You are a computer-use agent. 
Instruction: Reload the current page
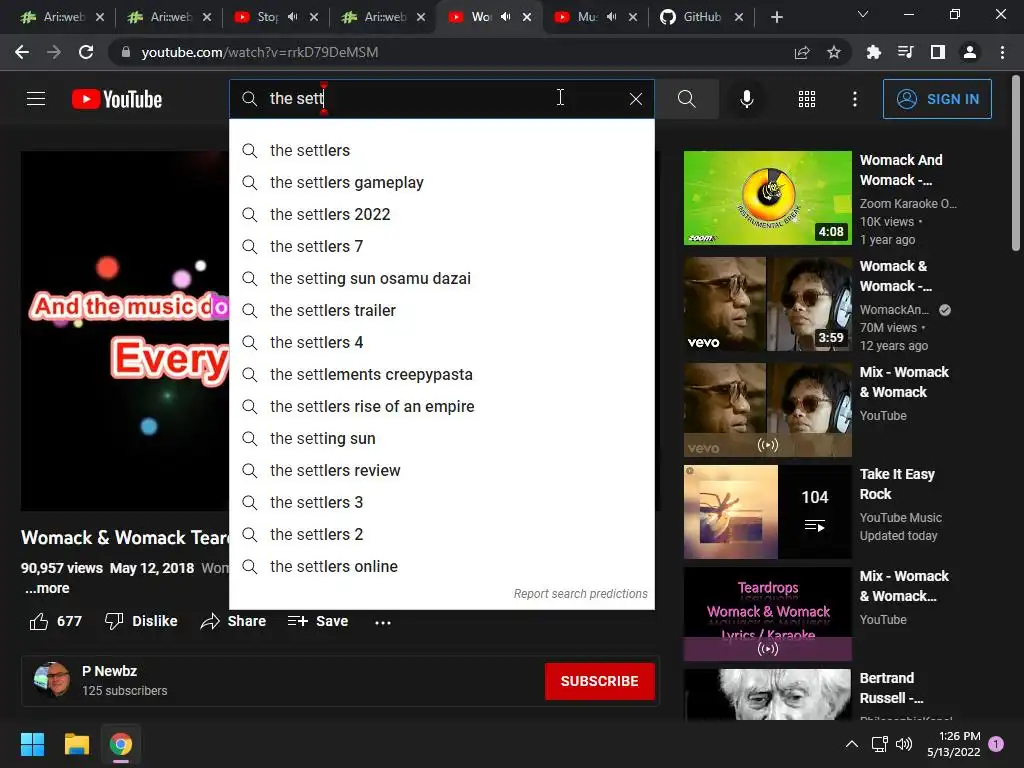[86, 52]
